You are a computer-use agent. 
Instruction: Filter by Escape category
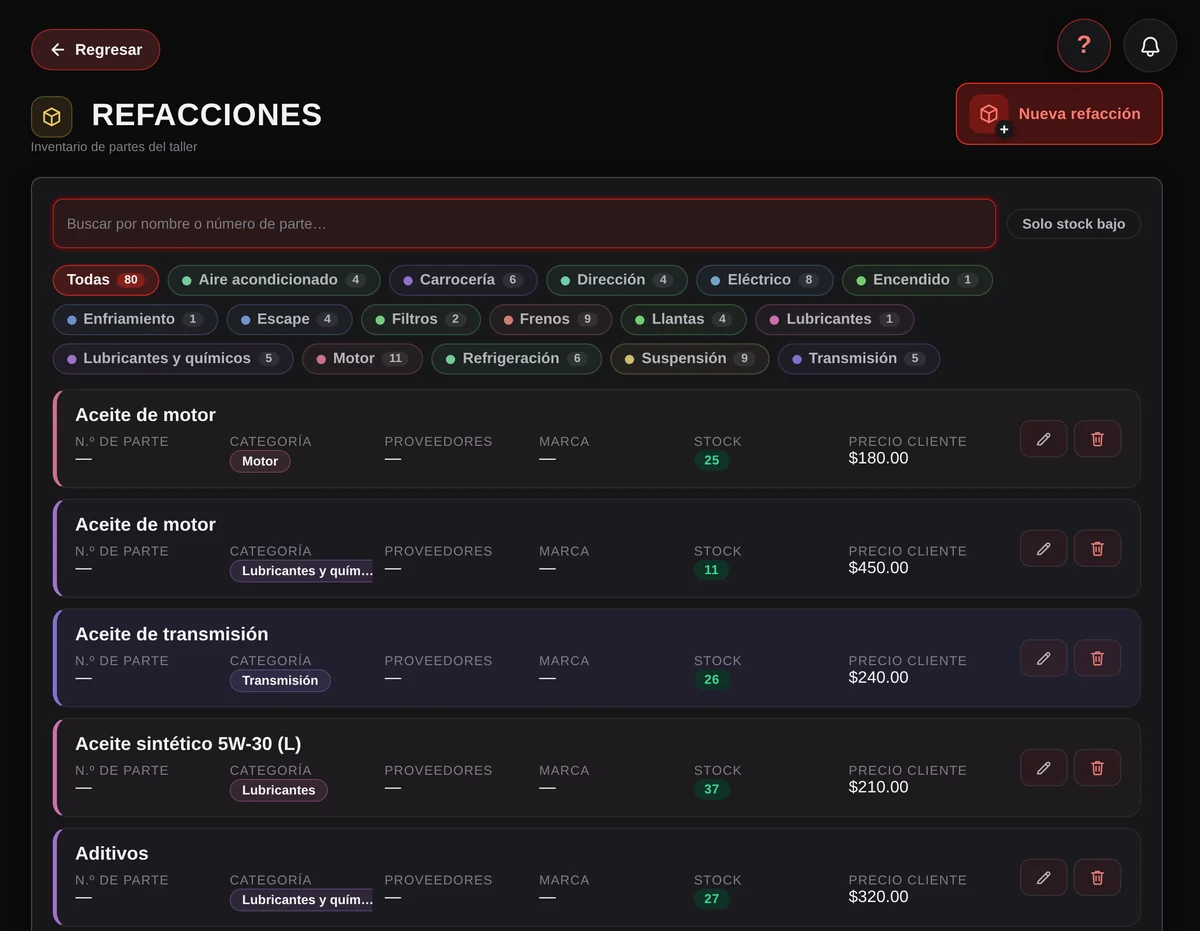point(289,319)
